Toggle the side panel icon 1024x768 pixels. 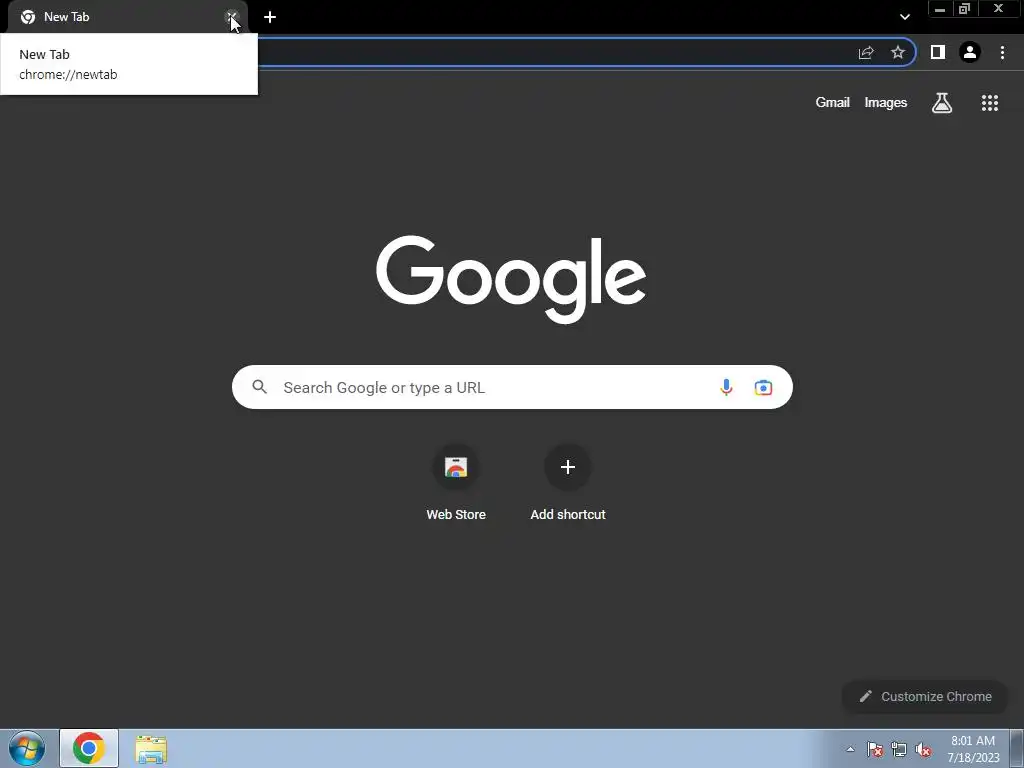[x=938, y=52]
